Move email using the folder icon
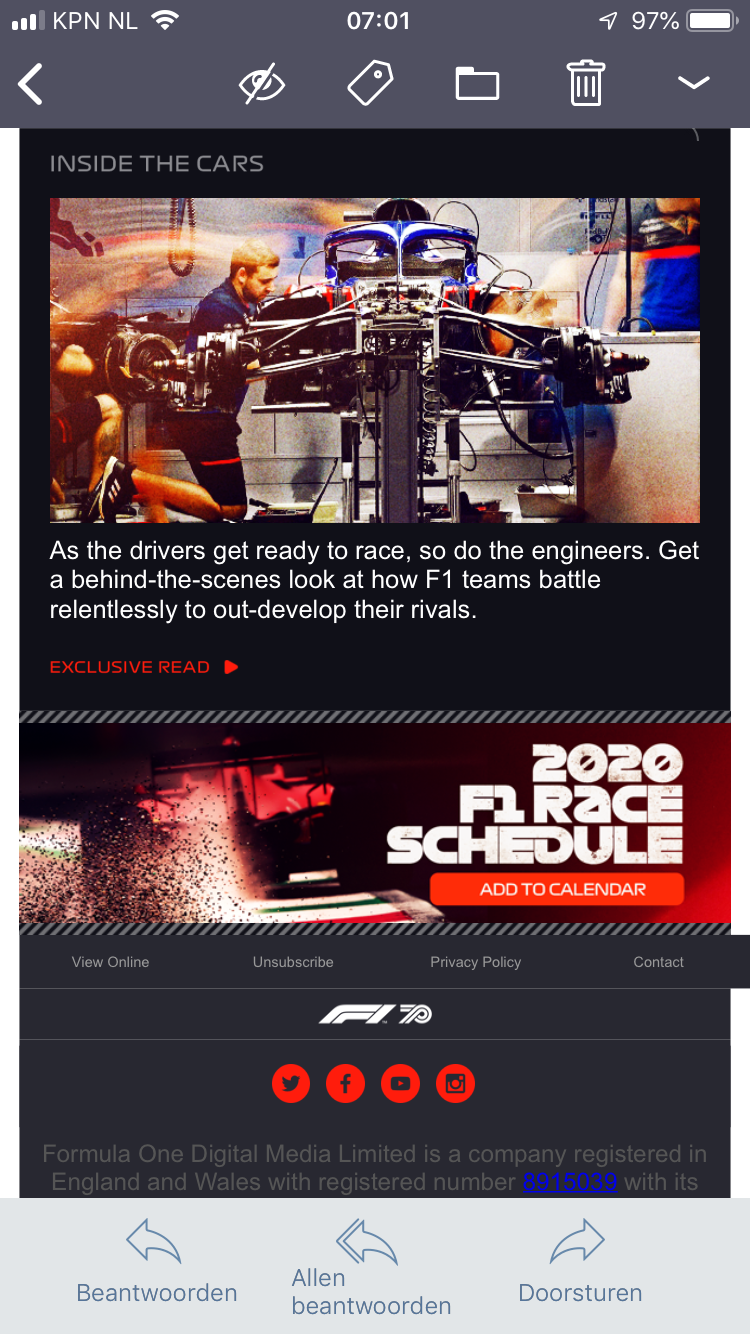 (x=477, y=84)
